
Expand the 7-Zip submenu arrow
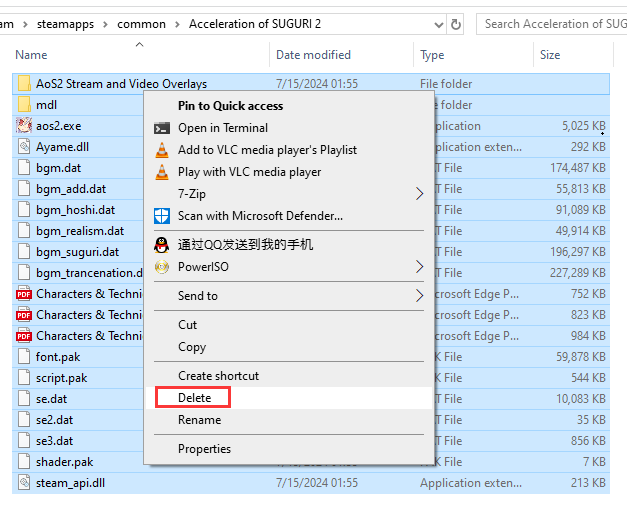tap(419, 194)
